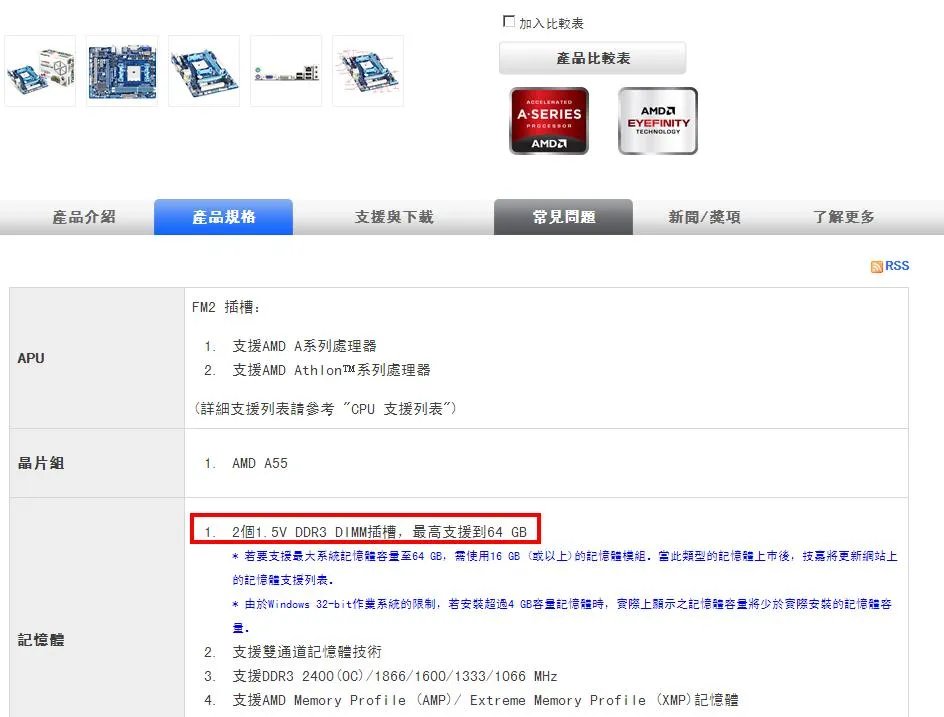This screenshot has width=944, height=717.
Task: Click the 晶片組 row header cell
Action: (40, 463)
